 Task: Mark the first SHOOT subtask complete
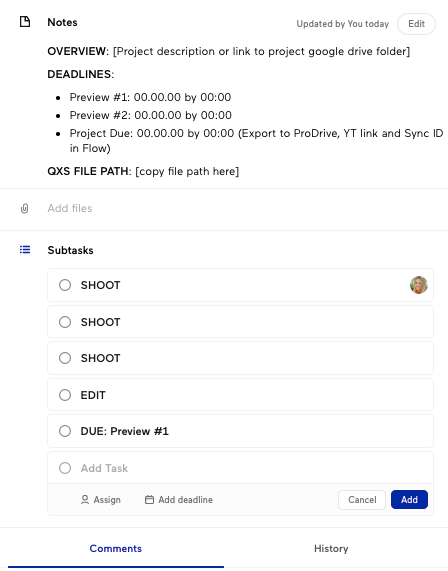[x=65, y=285]
